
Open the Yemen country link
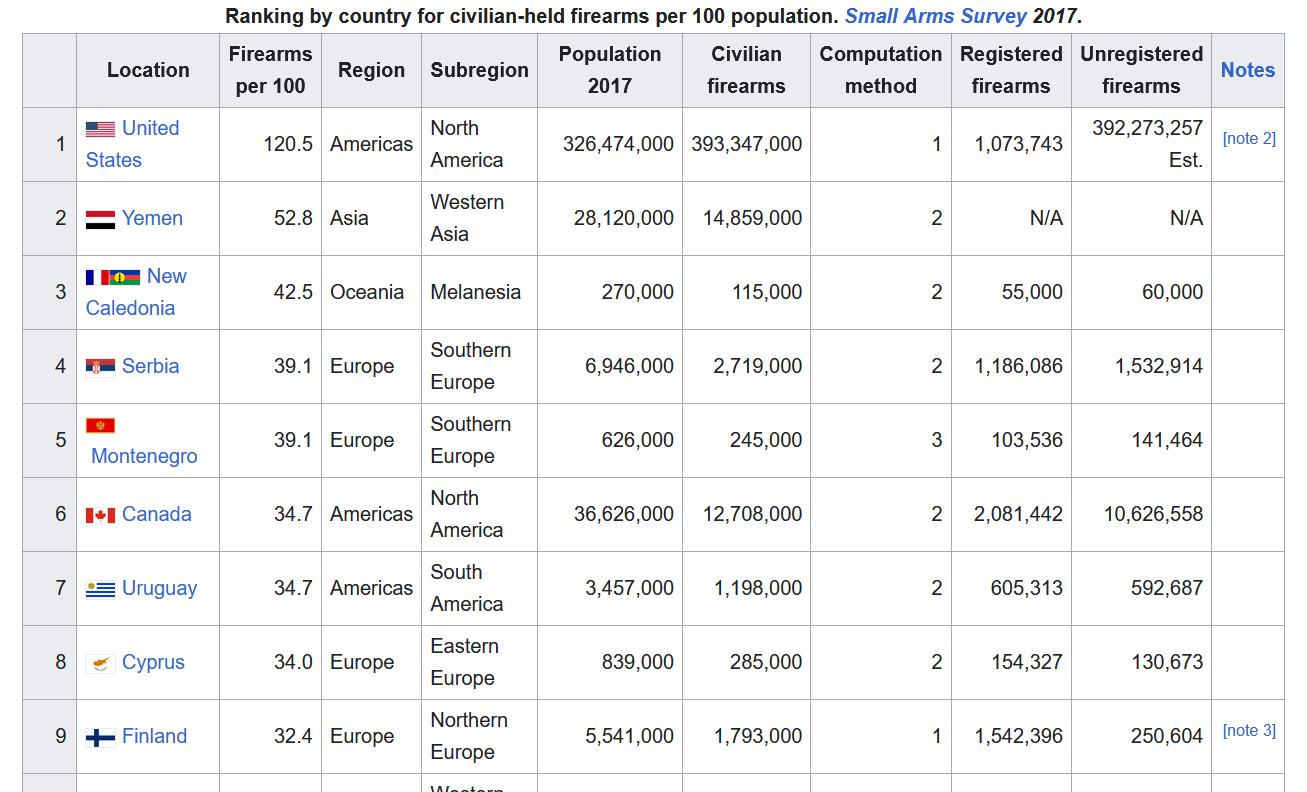(x=152, y=218)
